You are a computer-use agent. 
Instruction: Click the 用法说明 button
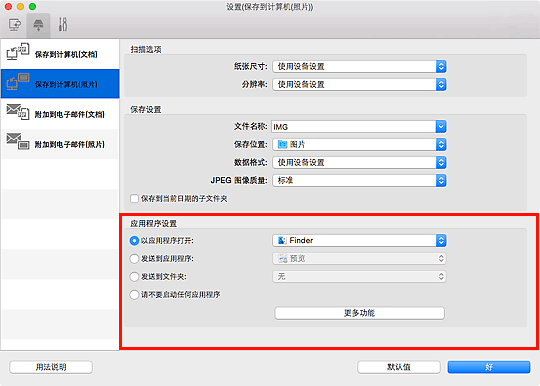(51, 367)
